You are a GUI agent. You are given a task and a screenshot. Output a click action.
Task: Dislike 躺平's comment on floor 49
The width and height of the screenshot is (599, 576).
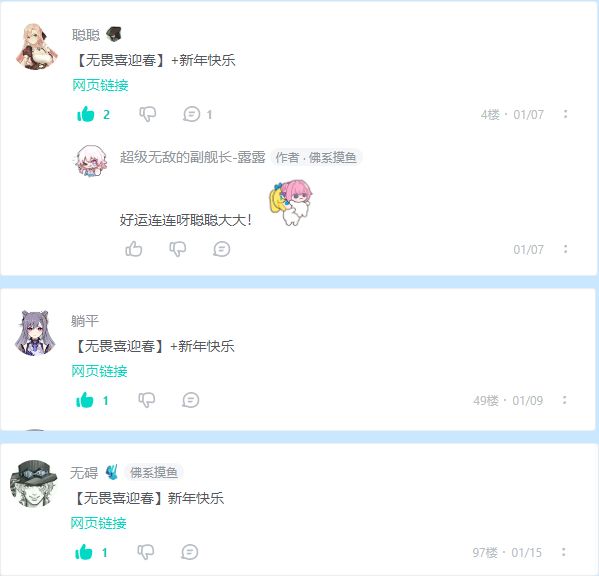point(147,400)
